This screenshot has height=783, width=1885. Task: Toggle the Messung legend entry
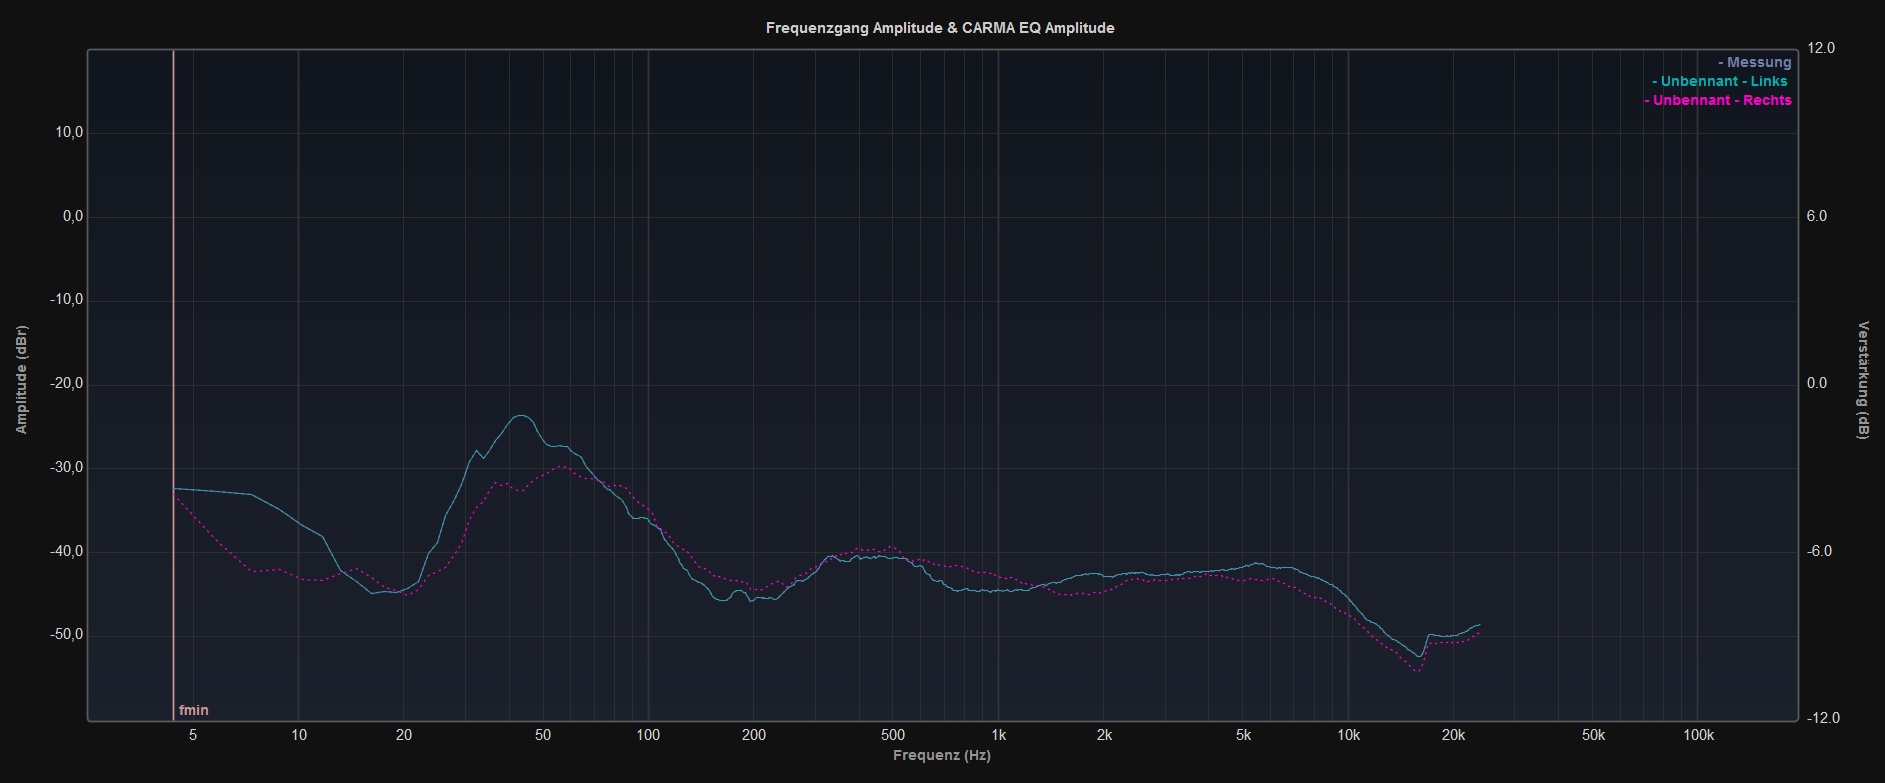tap(1754, 62)
